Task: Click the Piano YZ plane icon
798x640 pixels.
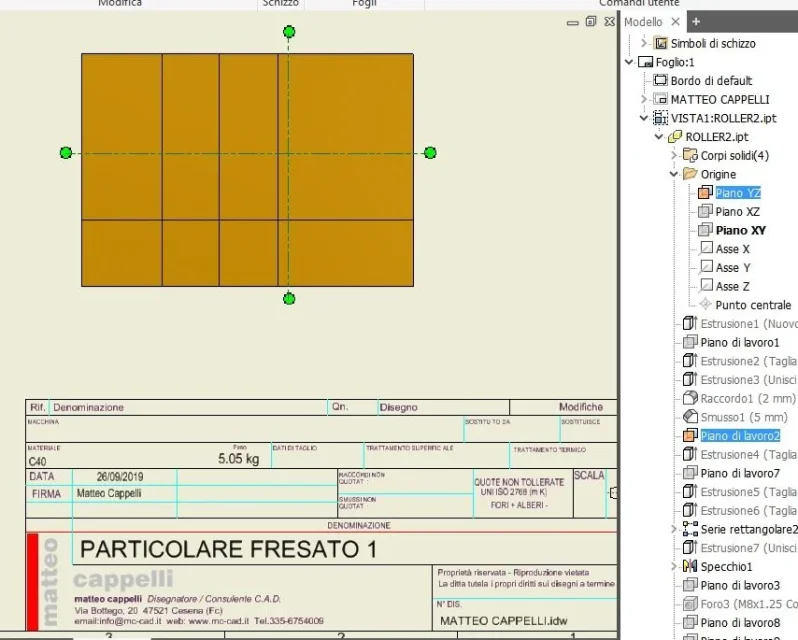Action: 705,192
